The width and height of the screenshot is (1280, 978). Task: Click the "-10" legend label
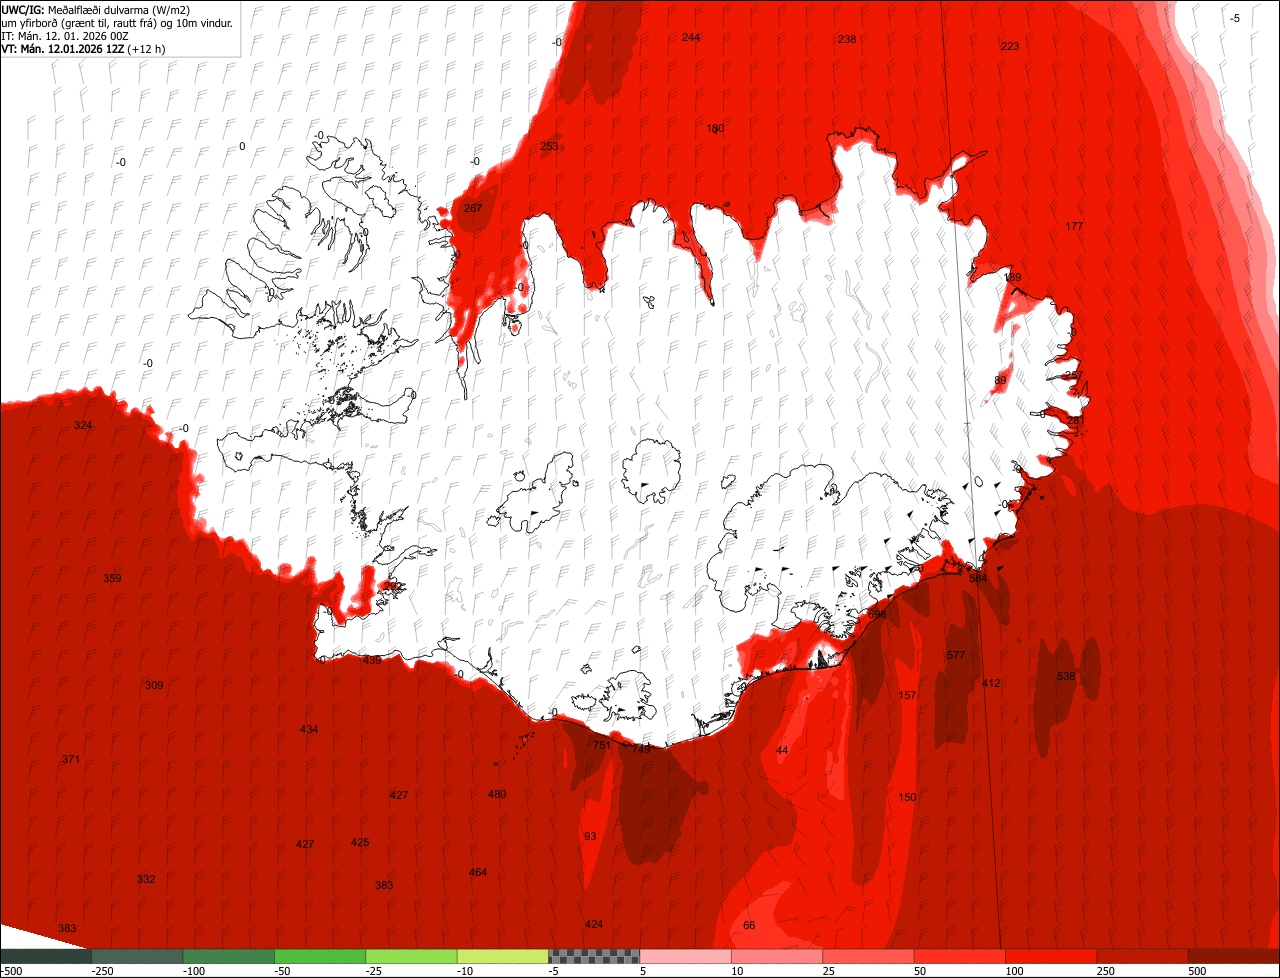[467, 971]
